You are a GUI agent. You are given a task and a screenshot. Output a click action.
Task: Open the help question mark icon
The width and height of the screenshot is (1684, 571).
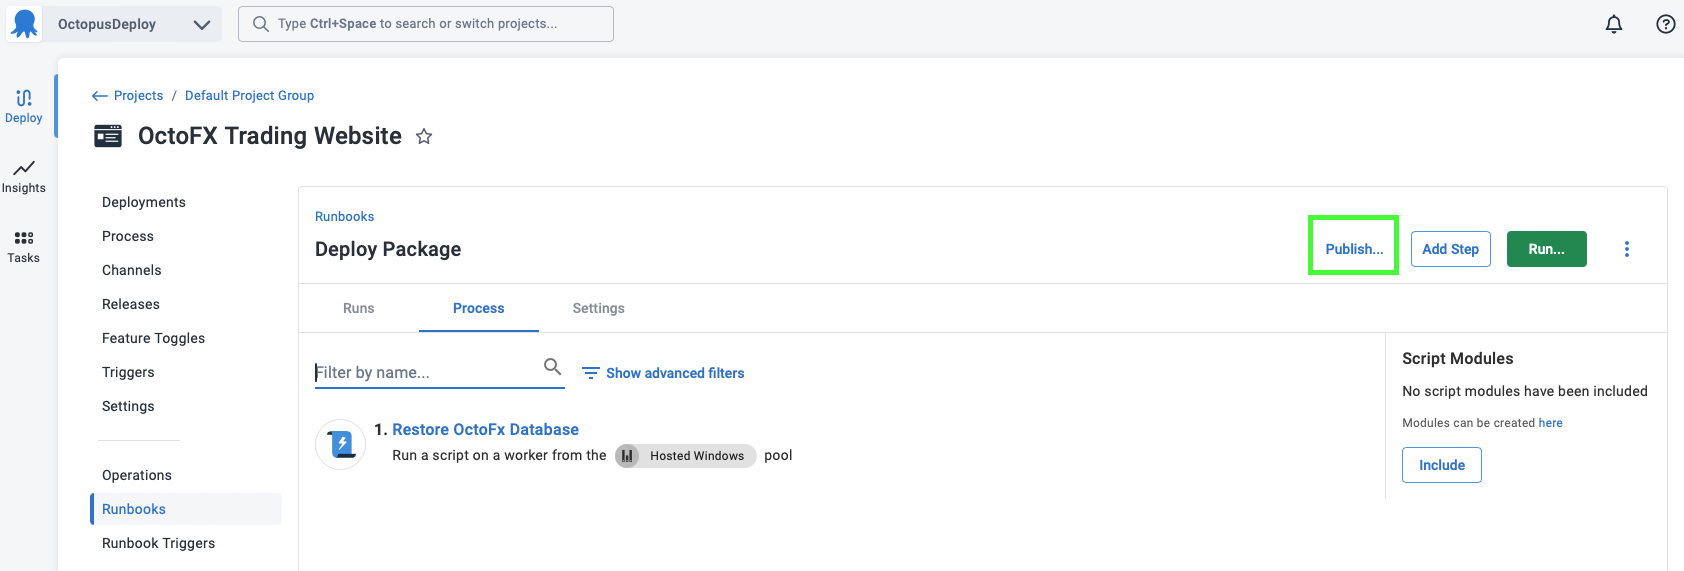[x=1666, y=24]
